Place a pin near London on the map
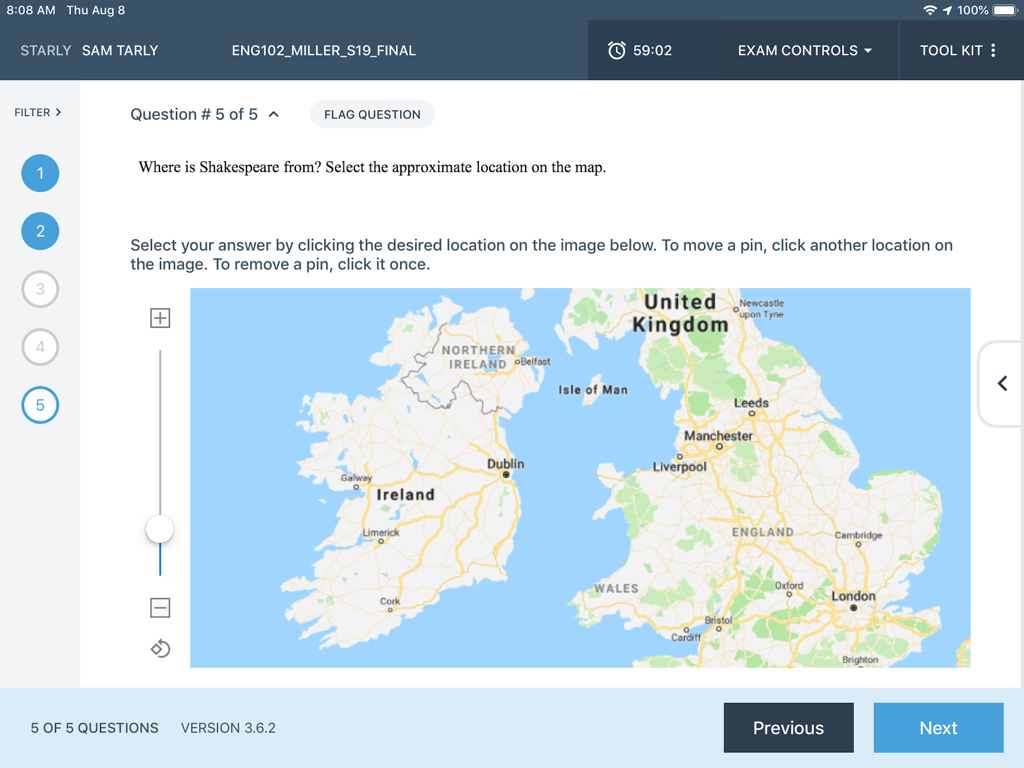The height and width of the screenshot is (768, 1024). click(x=852, y=605)
